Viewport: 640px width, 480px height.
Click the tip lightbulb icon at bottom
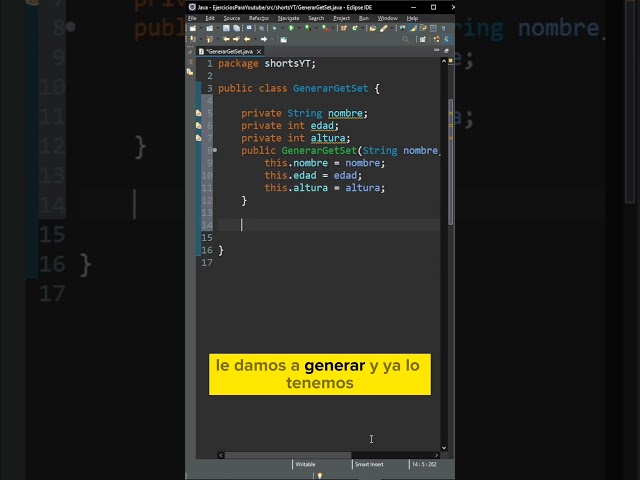pos(320,476)
